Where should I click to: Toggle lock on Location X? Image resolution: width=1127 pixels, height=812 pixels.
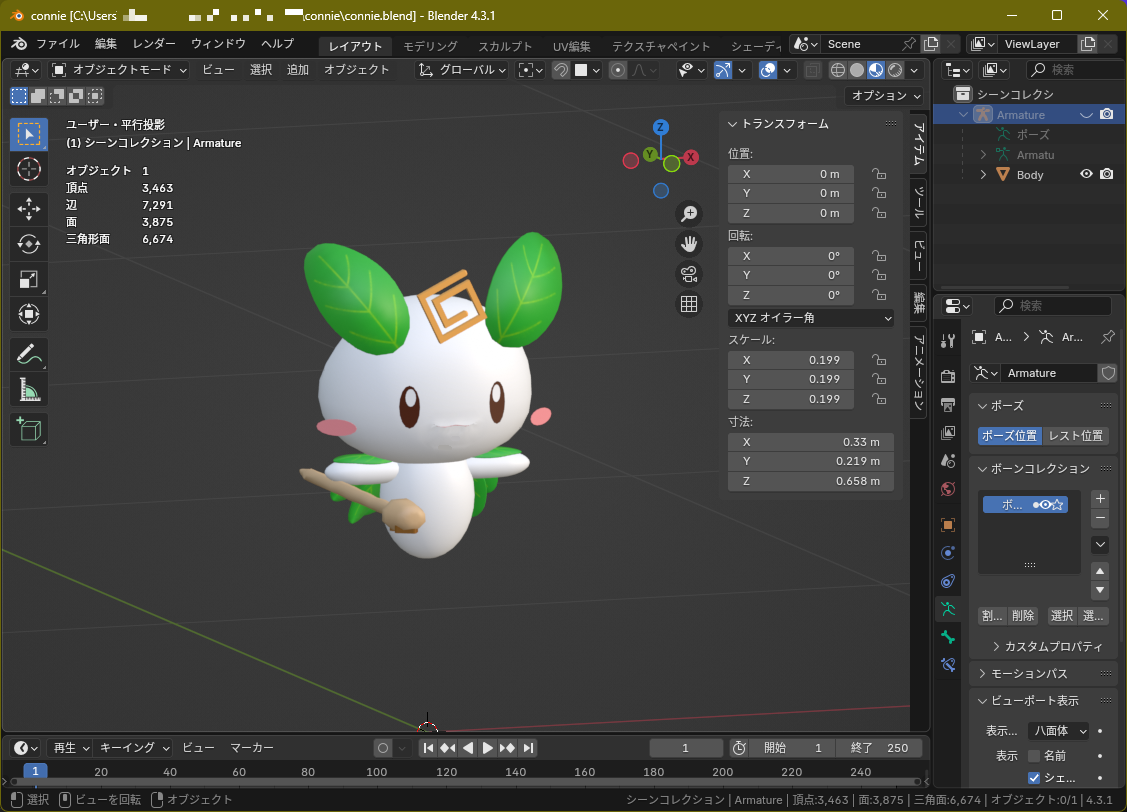click(878, 174)
